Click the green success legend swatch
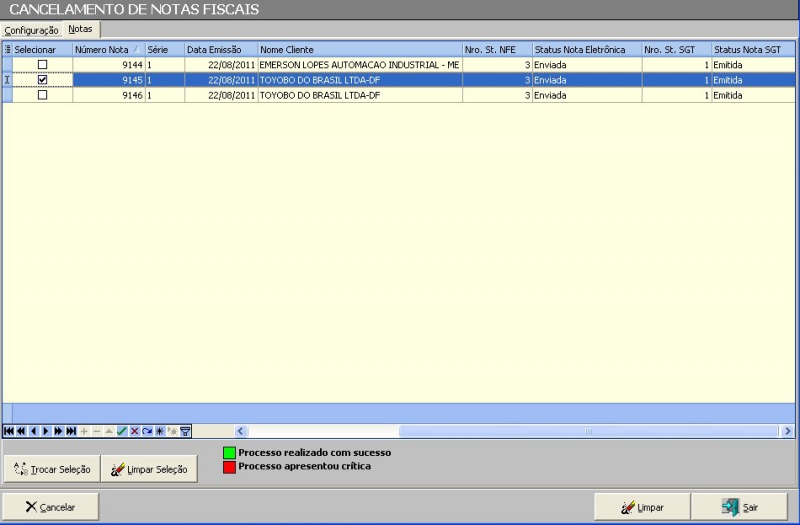Screen dimensions: 800x525 point(228,453)
